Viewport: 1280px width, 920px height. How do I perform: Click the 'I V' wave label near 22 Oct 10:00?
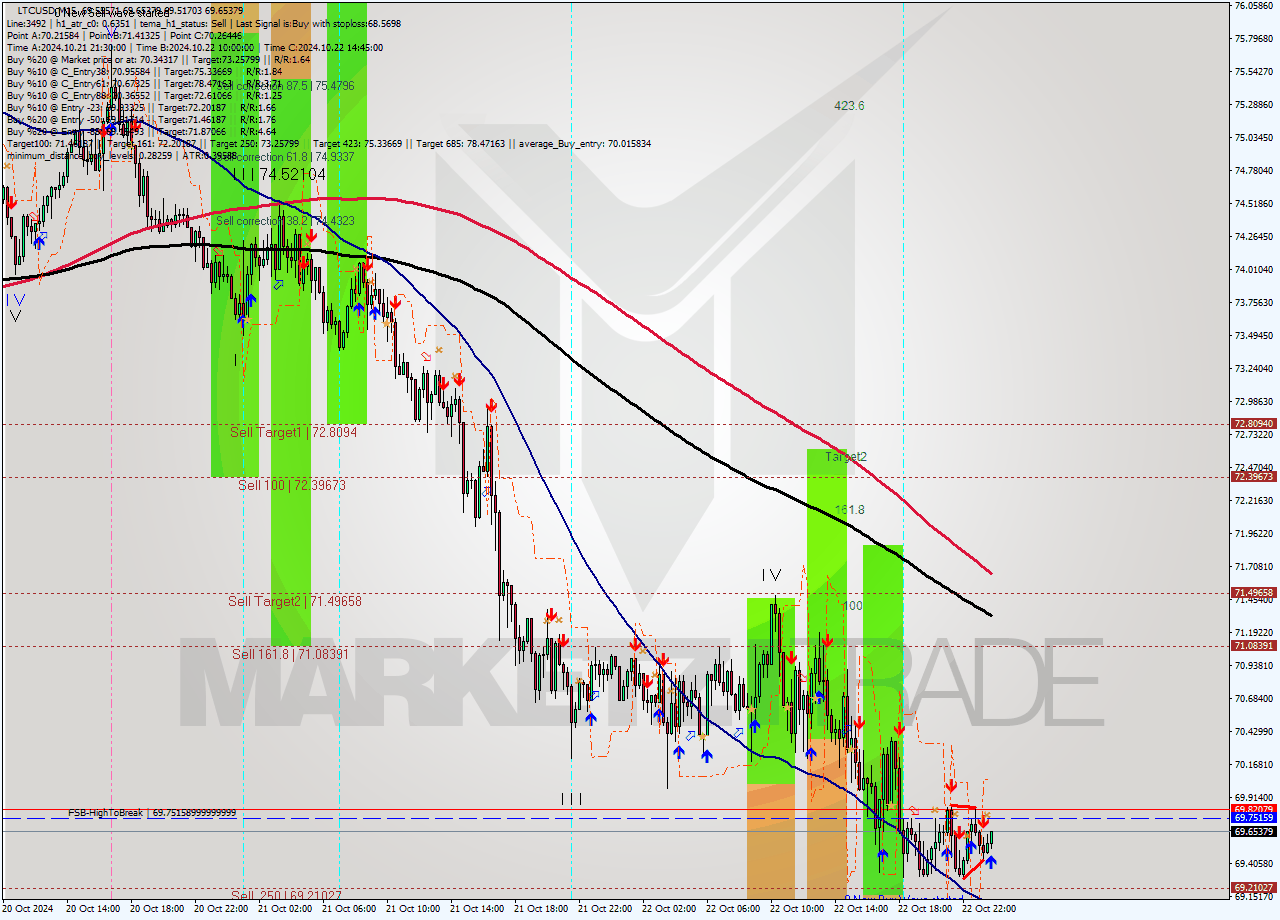770,575
